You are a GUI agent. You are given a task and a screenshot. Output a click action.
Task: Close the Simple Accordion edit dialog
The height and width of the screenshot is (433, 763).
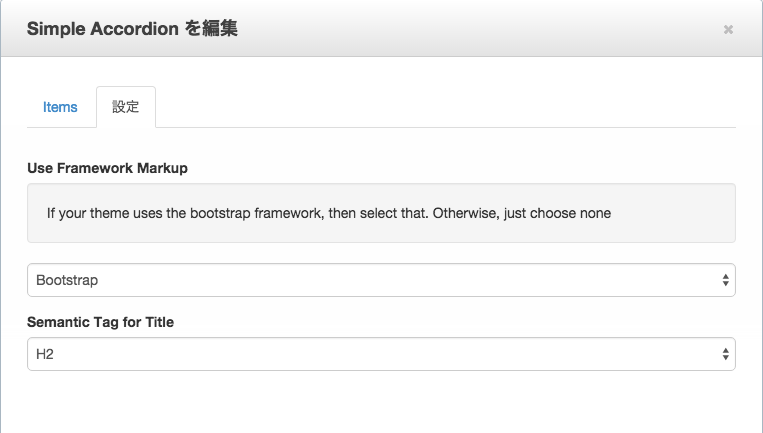pyautogui.click(x=728, y=30)
